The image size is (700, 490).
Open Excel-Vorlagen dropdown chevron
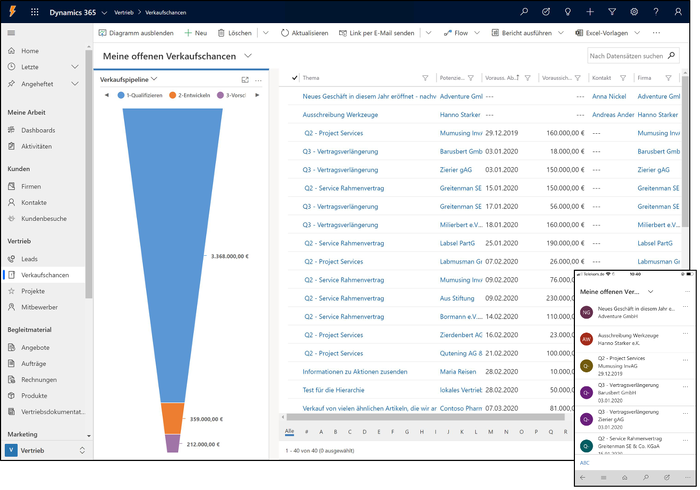637,33
